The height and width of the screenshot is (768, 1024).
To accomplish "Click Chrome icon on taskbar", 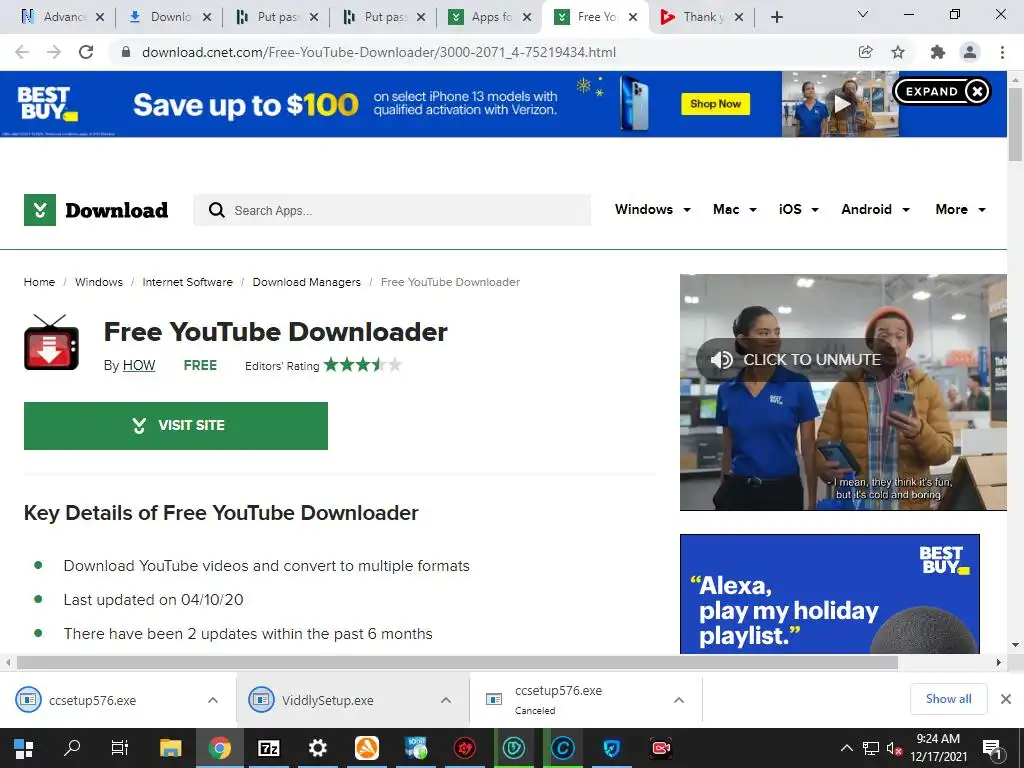I will (219, 748).
